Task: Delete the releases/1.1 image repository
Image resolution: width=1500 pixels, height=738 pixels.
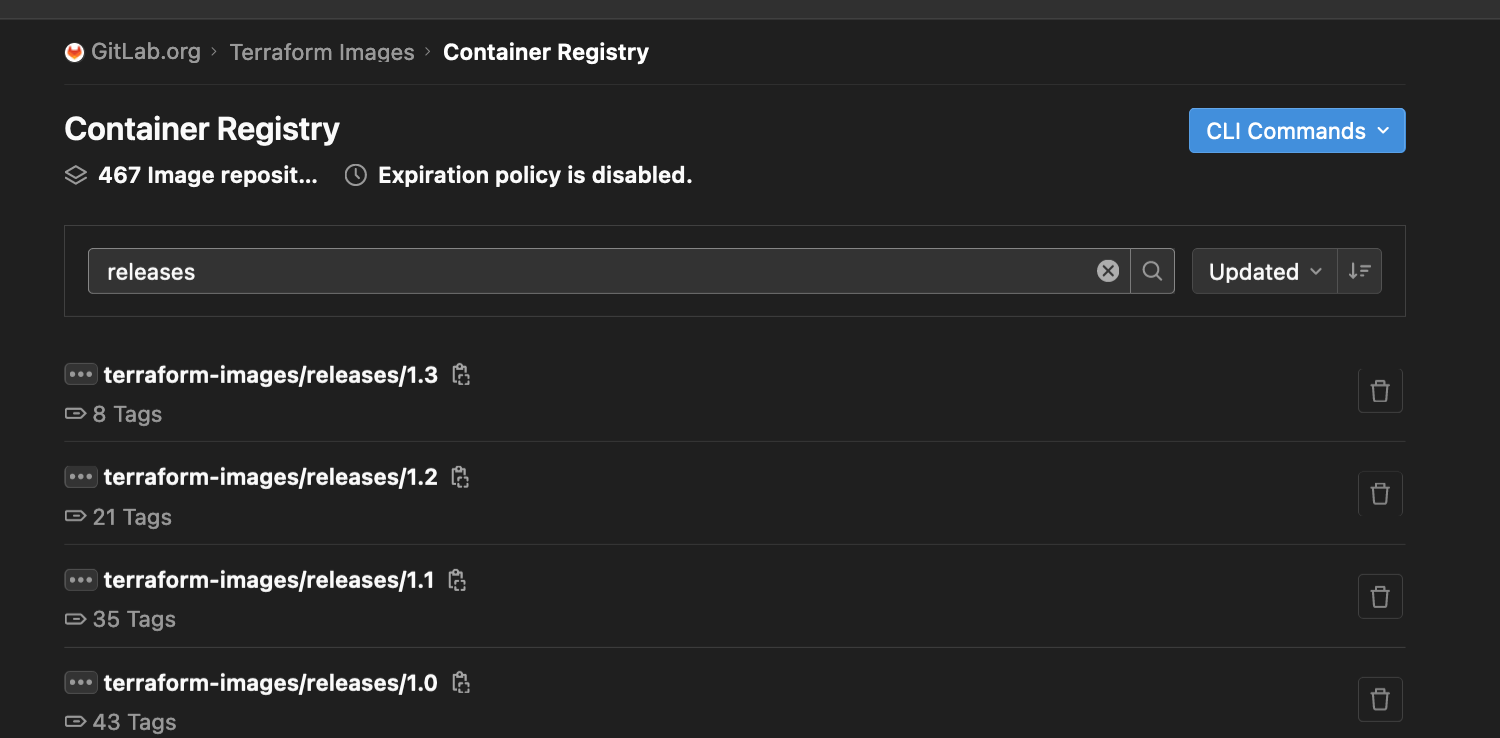Action: point(1380,597)
